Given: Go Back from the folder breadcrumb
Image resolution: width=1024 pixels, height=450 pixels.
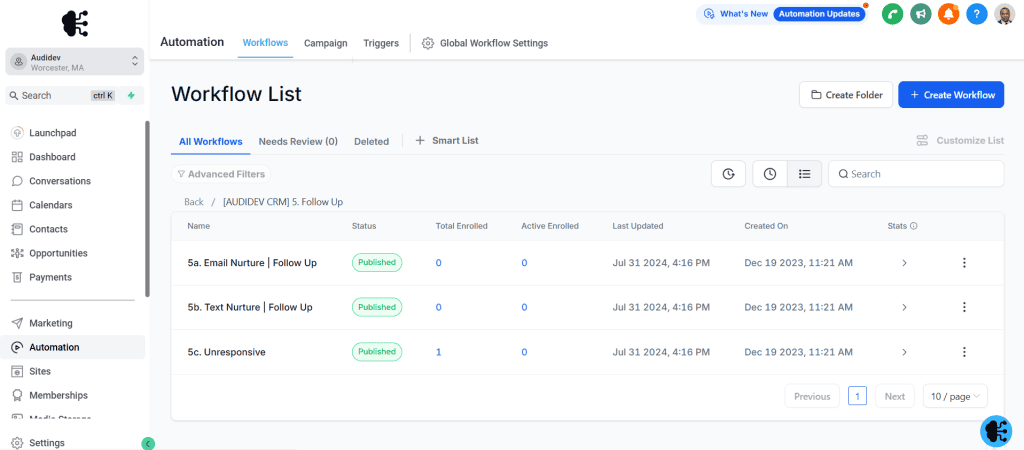Looking at the screenshot, I should click(x=194, y=202).
